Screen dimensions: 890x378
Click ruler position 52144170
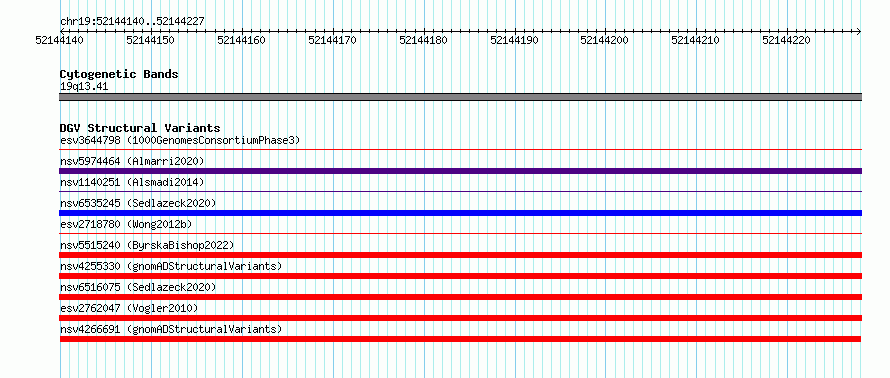point(332,40)
